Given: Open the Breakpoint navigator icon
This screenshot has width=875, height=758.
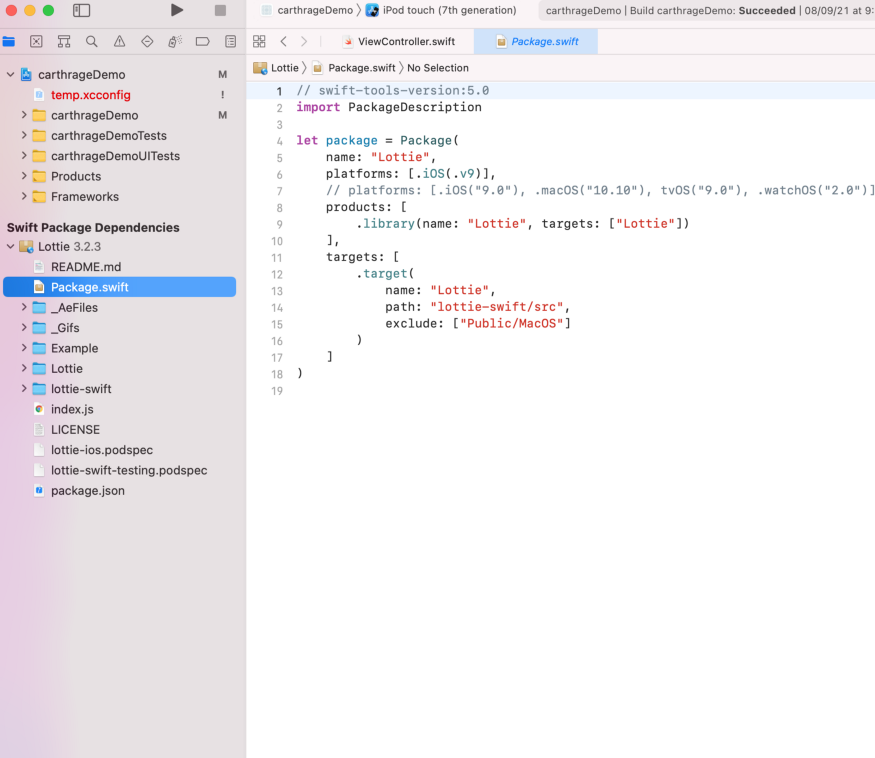Looking at the screenshot, I should (x=203, y=41).
